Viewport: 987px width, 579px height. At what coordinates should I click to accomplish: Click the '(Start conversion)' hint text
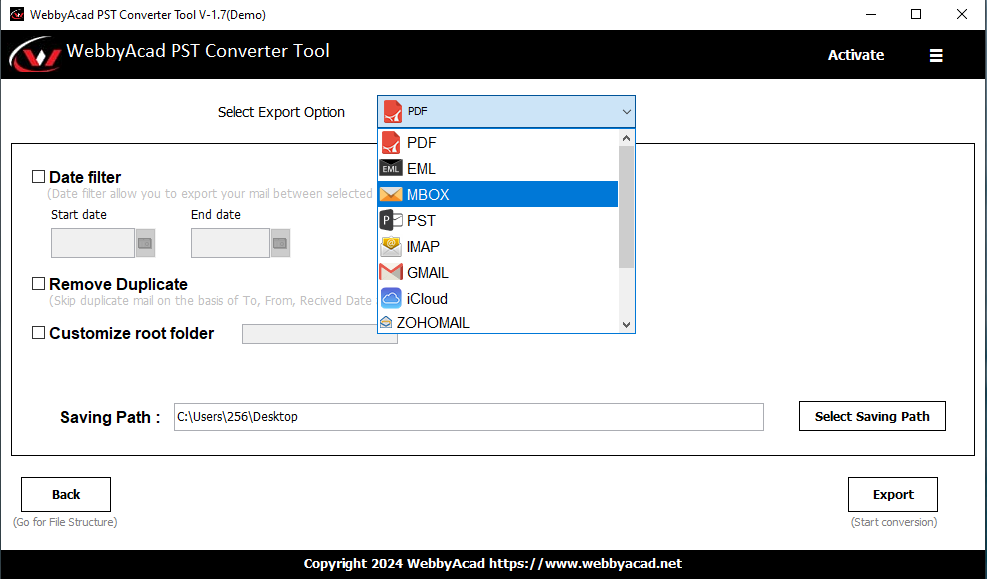pyautogui.click(x=894, y=522)
